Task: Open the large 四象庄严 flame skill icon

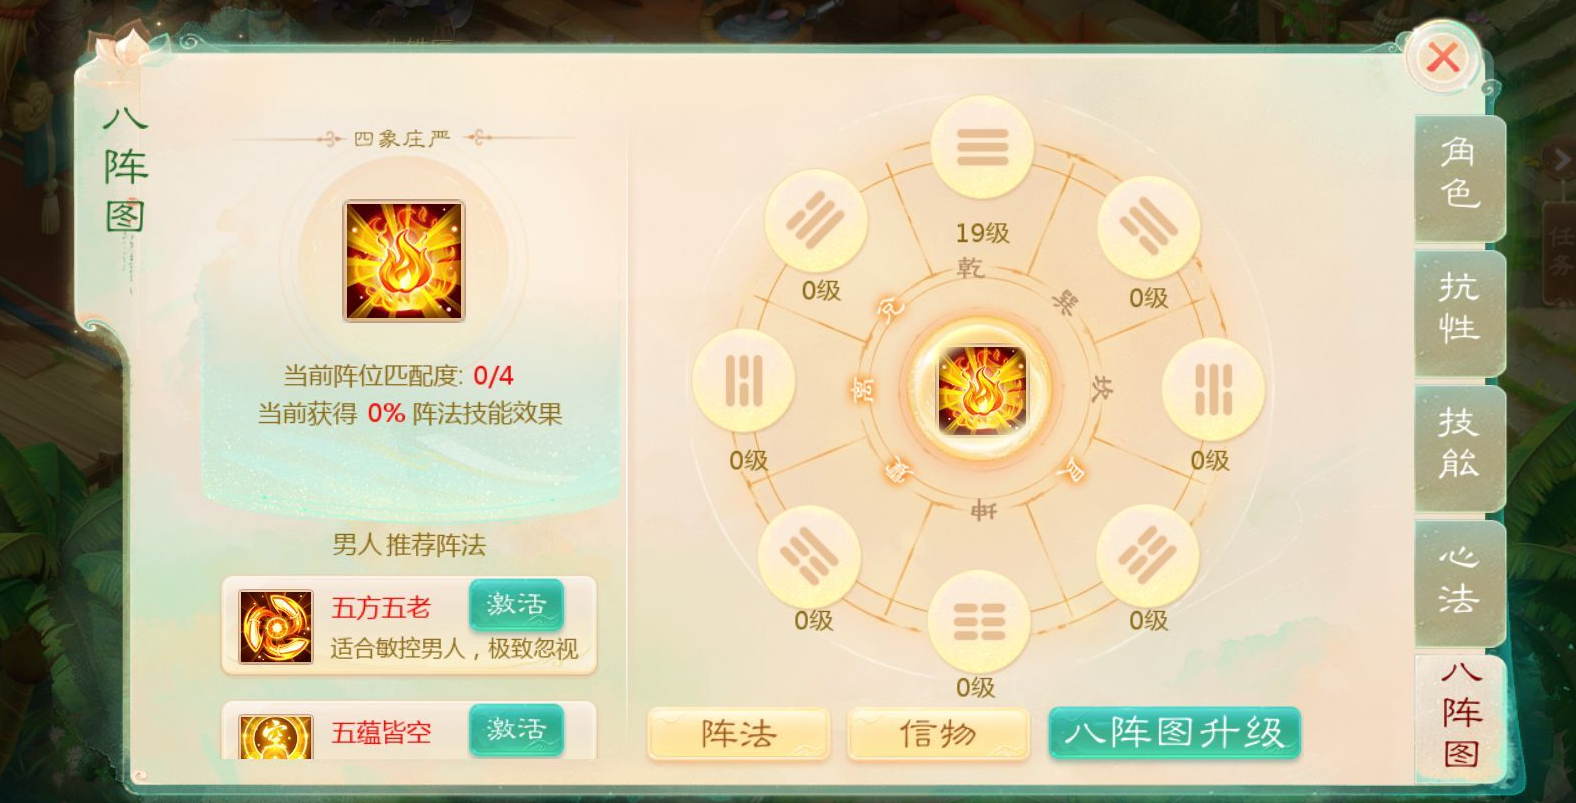Action: [x=404, y=261]
